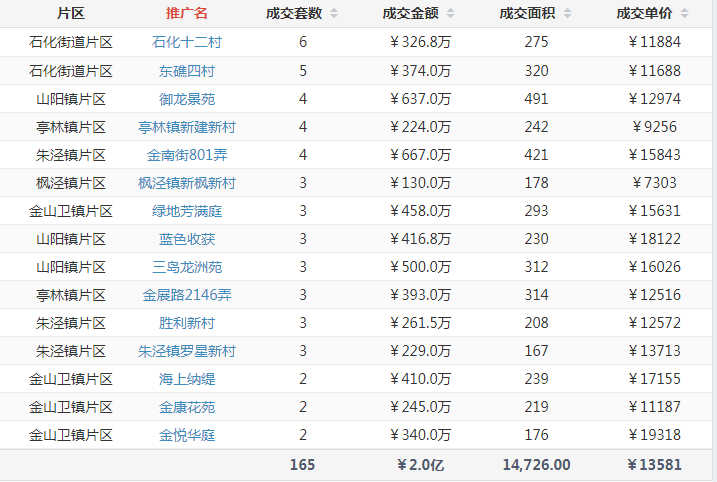
Task: Click amount ¥458.0万
Action: (420, 211)
